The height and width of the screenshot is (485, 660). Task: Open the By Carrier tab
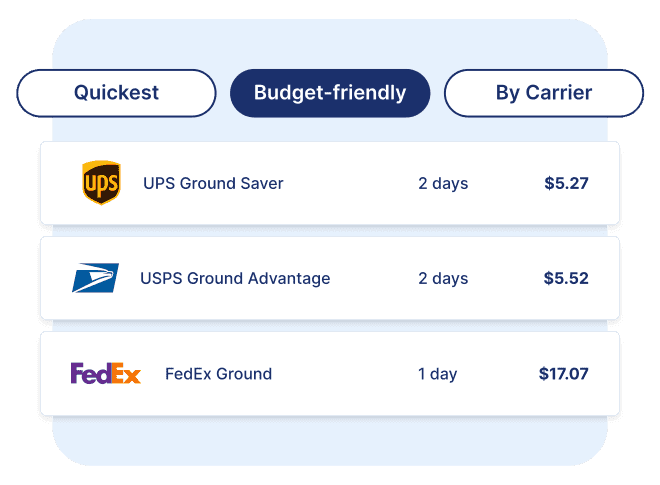543,93
